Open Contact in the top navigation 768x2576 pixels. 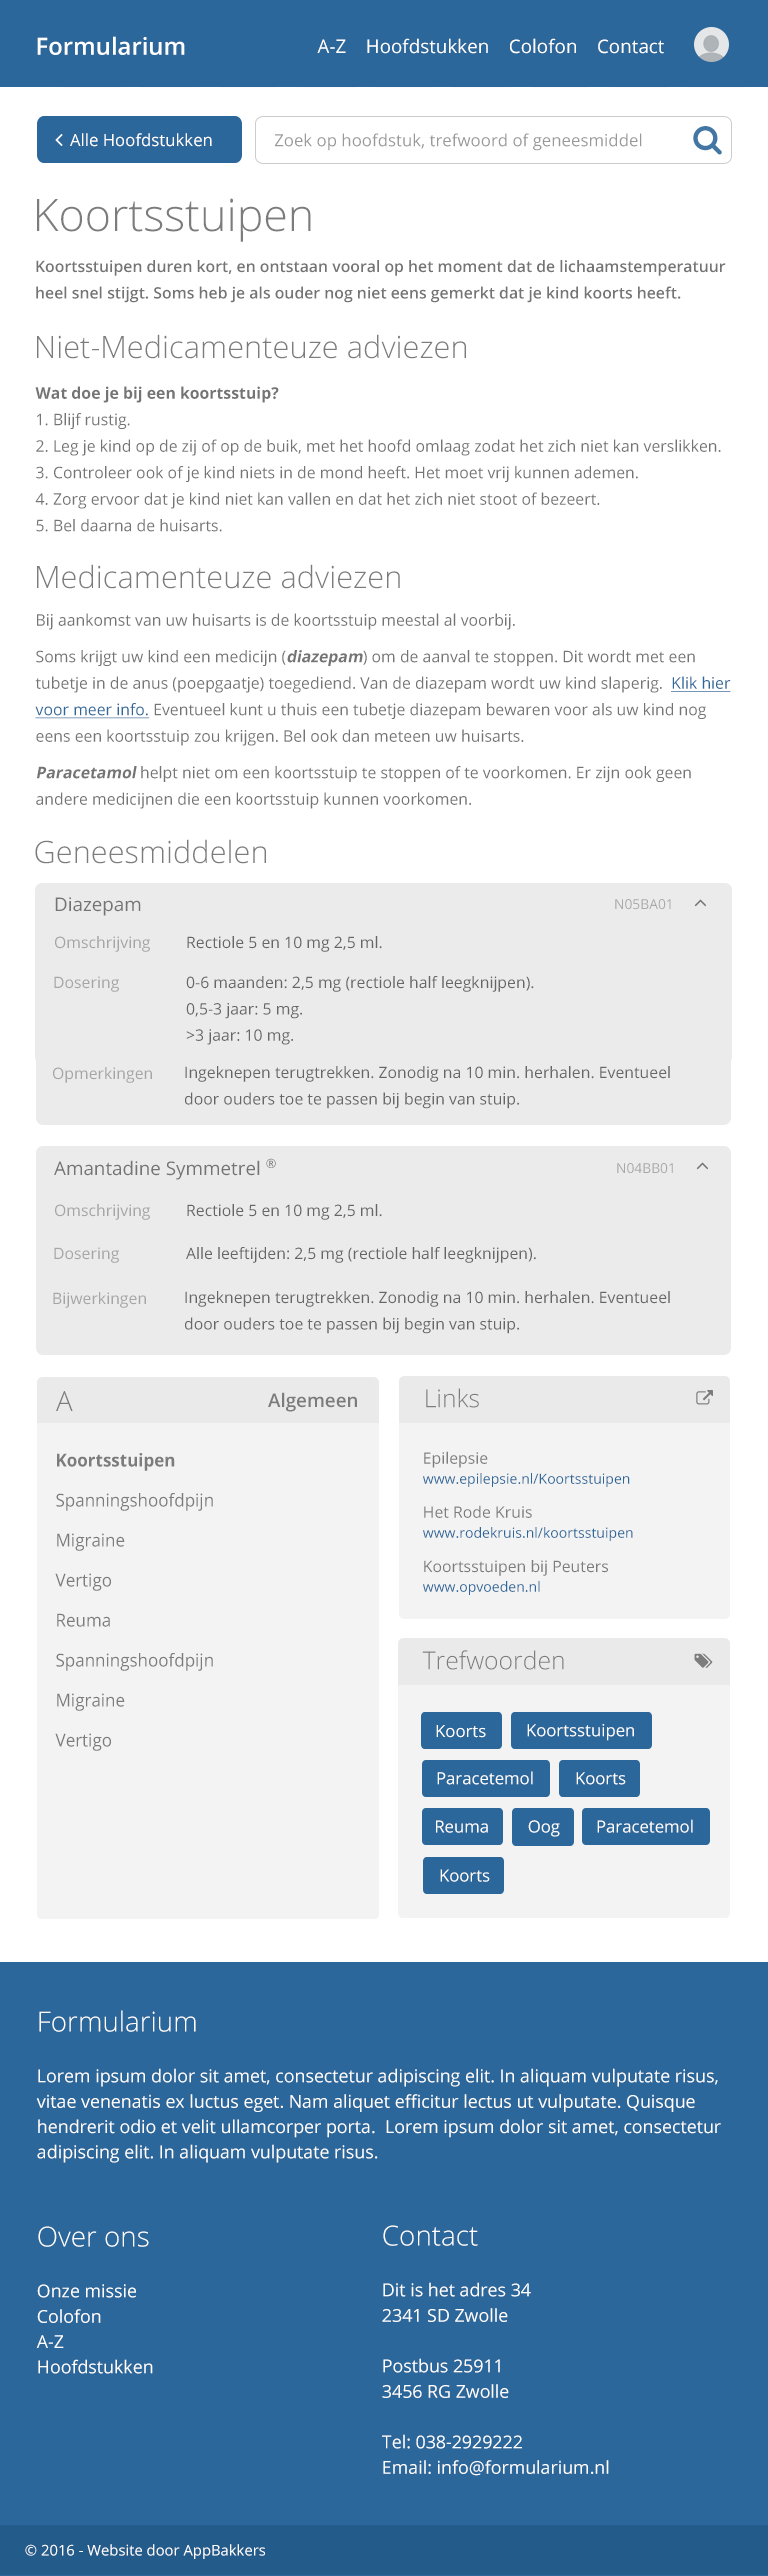coord(630,46)
